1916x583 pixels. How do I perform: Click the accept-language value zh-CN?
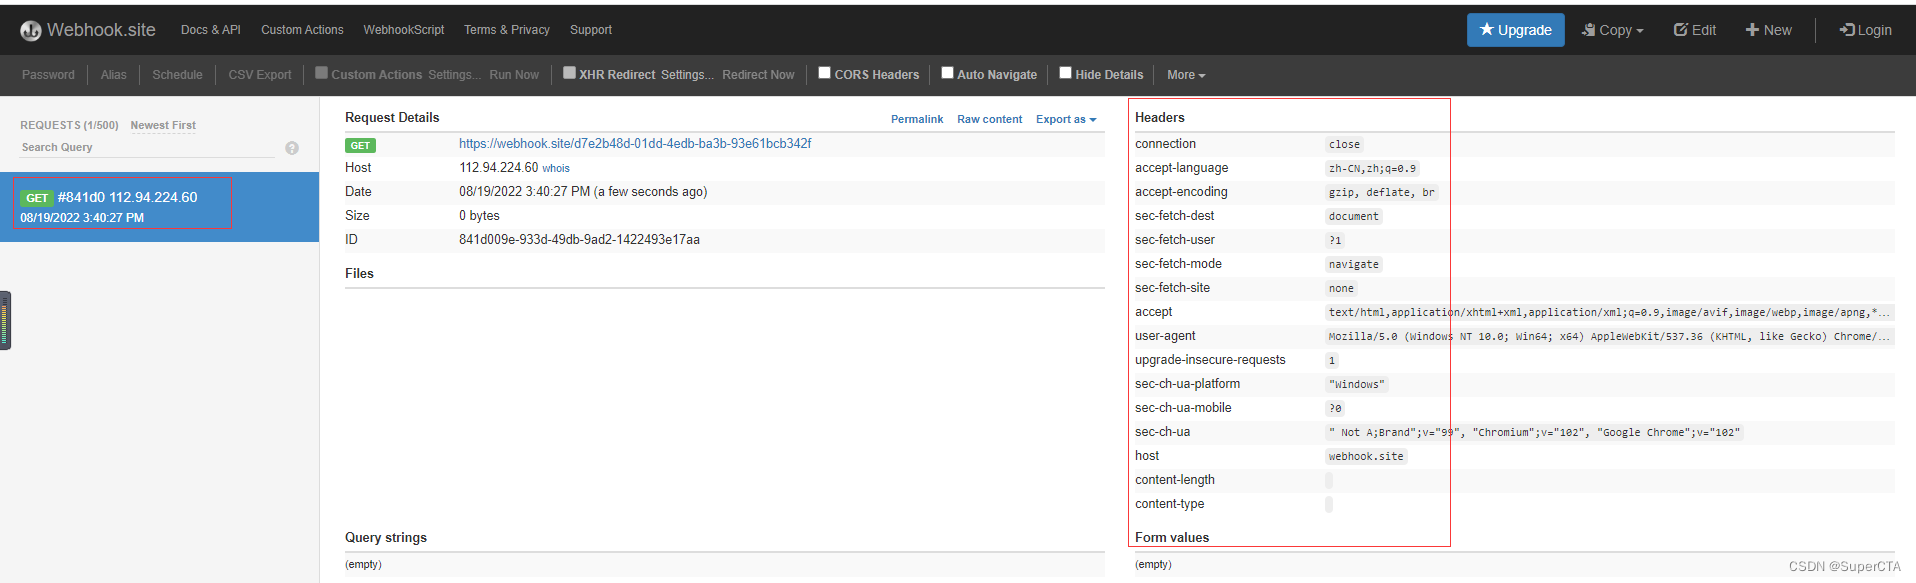pyautogui.click(x=1372, y=169)
